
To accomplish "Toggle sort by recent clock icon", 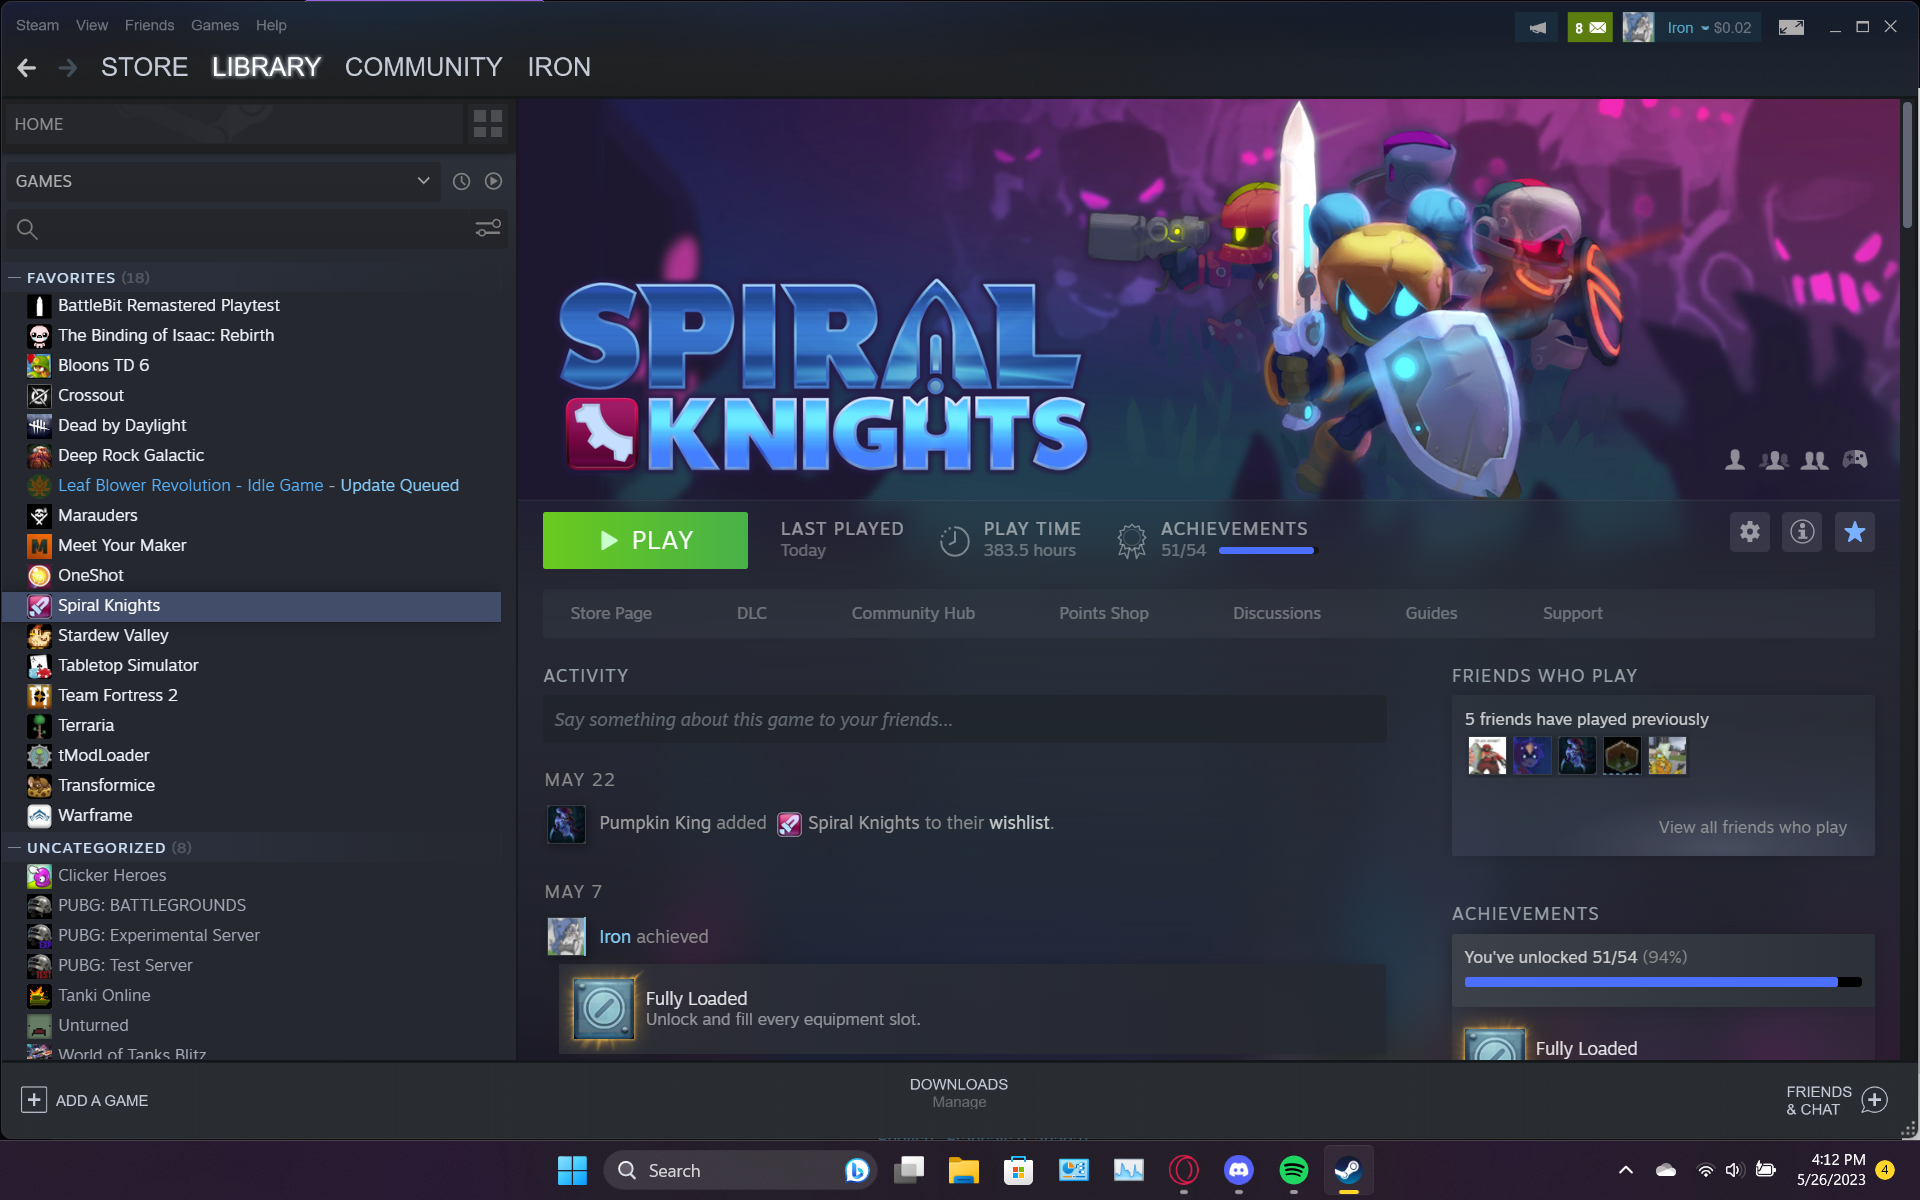I will tap(461, 181).
